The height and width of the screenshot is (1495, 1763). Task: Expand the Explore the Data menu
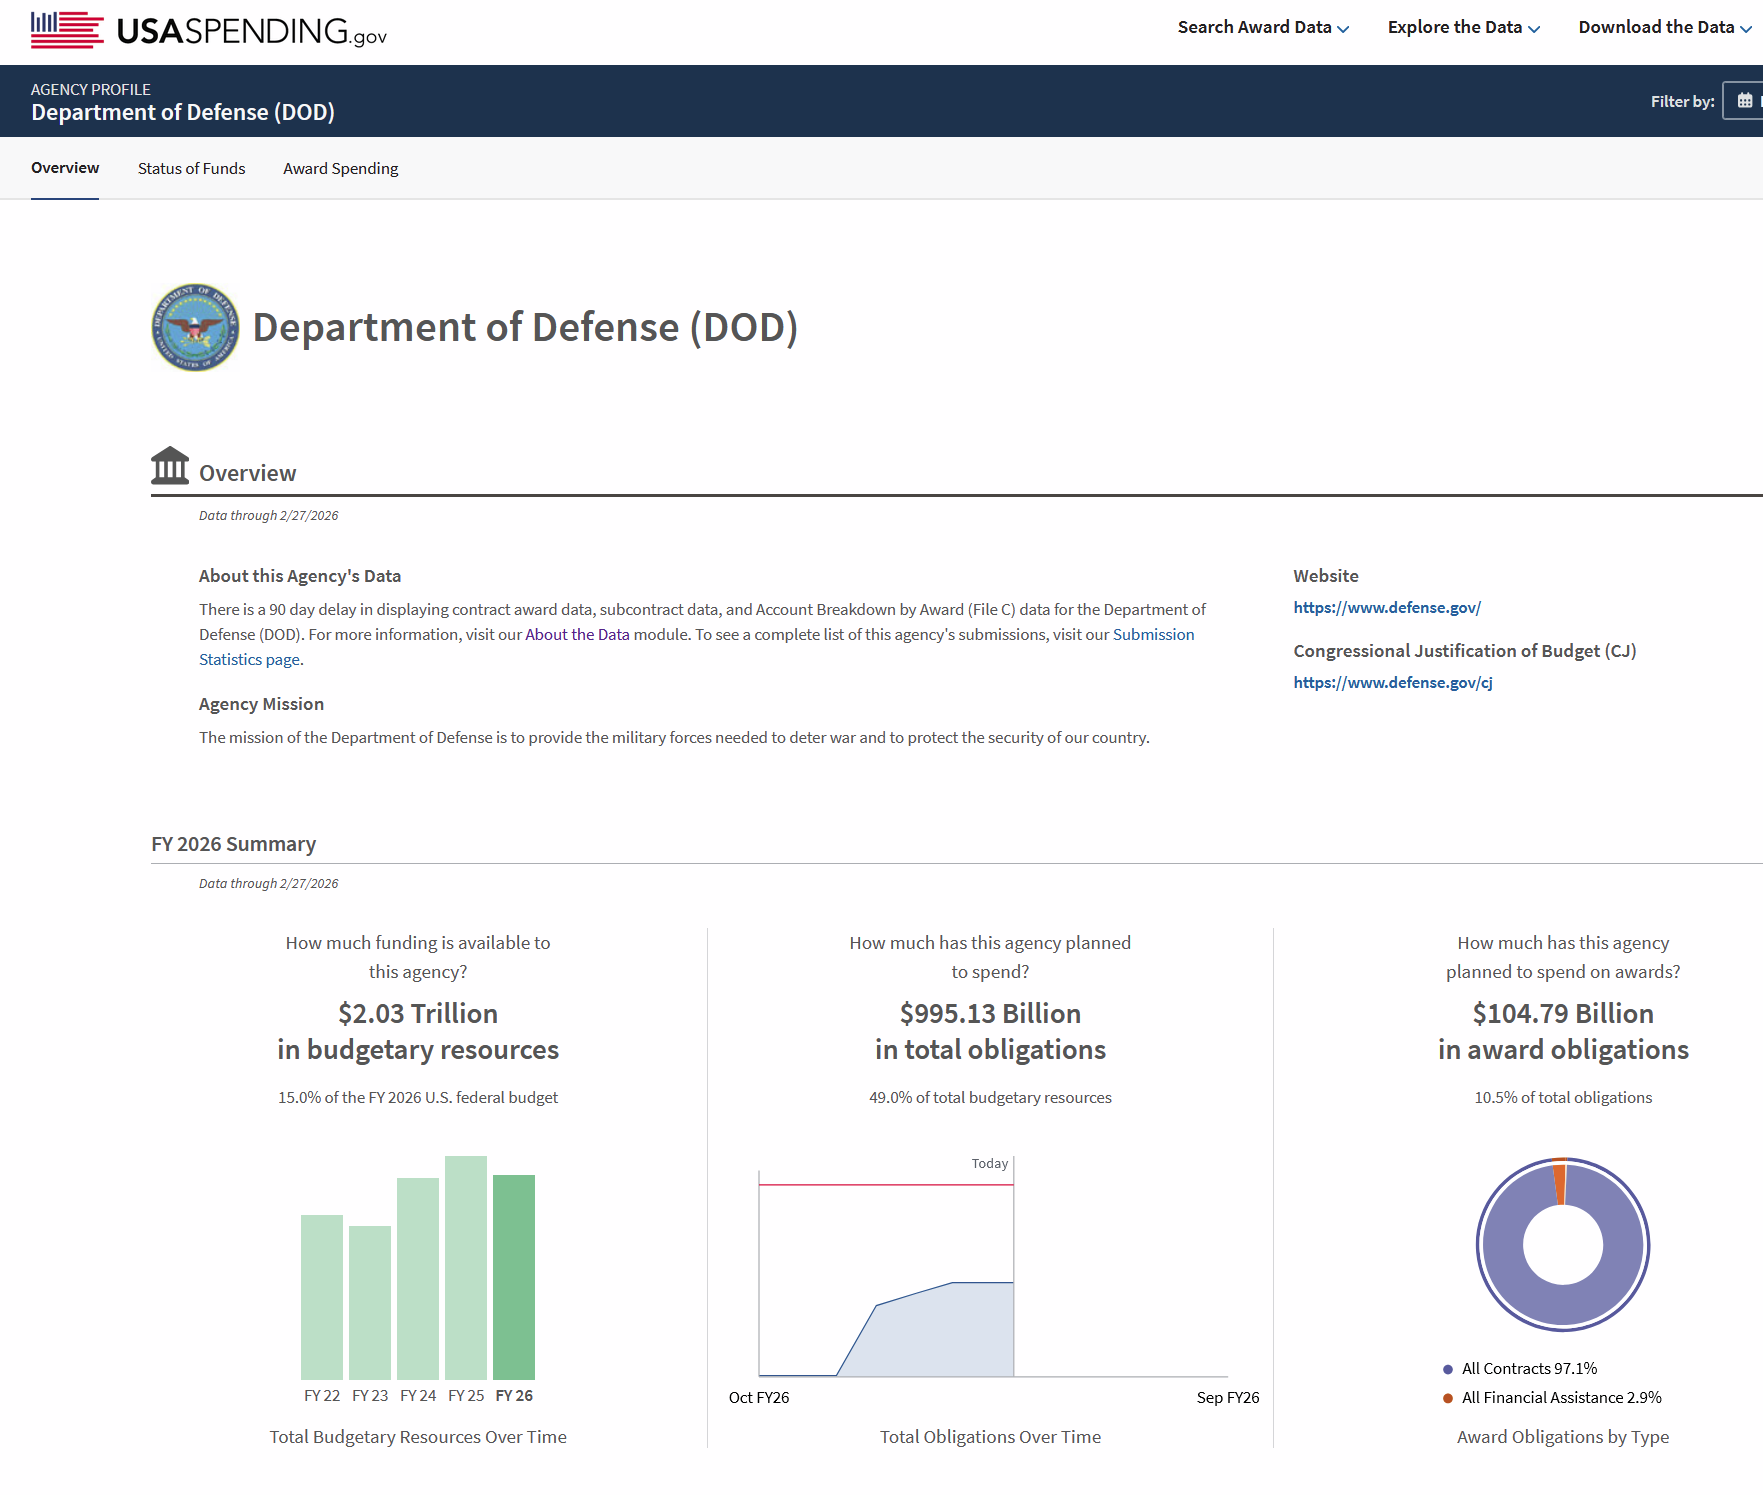tap(1462, 27)
